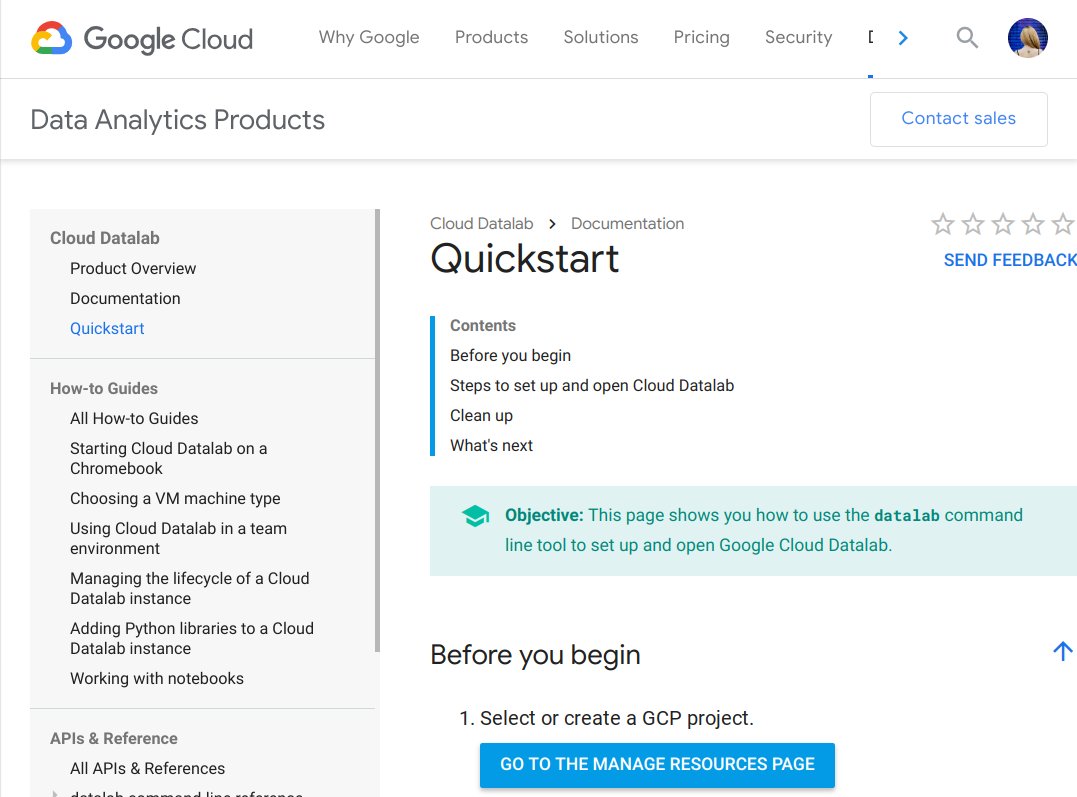Viewport: 1077px width, 797px height.
Task: Rate page with the first star
Action: click(x=942, y=223)
